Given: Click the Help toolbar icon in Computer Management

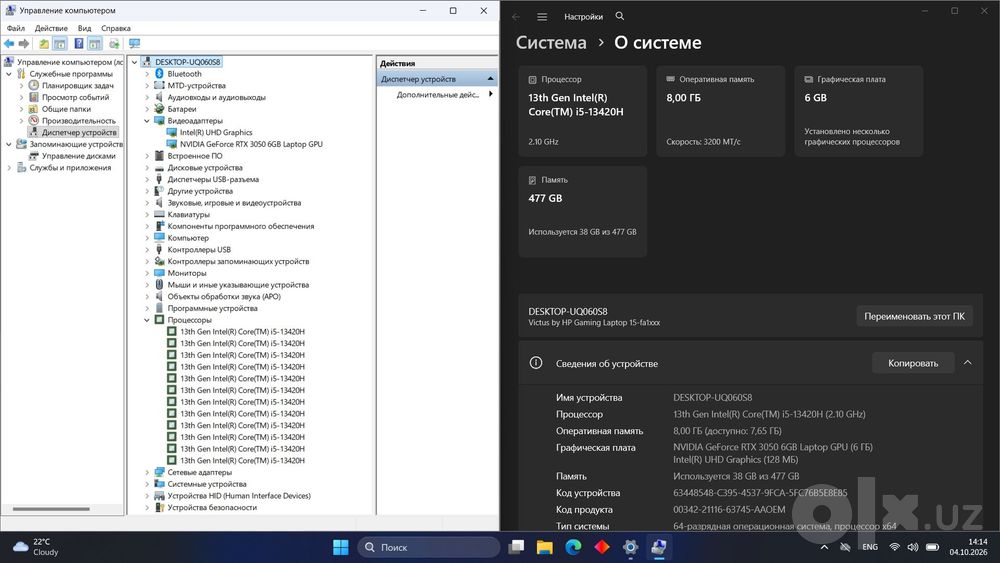Looking at the screenshot, I should point(78,43).
